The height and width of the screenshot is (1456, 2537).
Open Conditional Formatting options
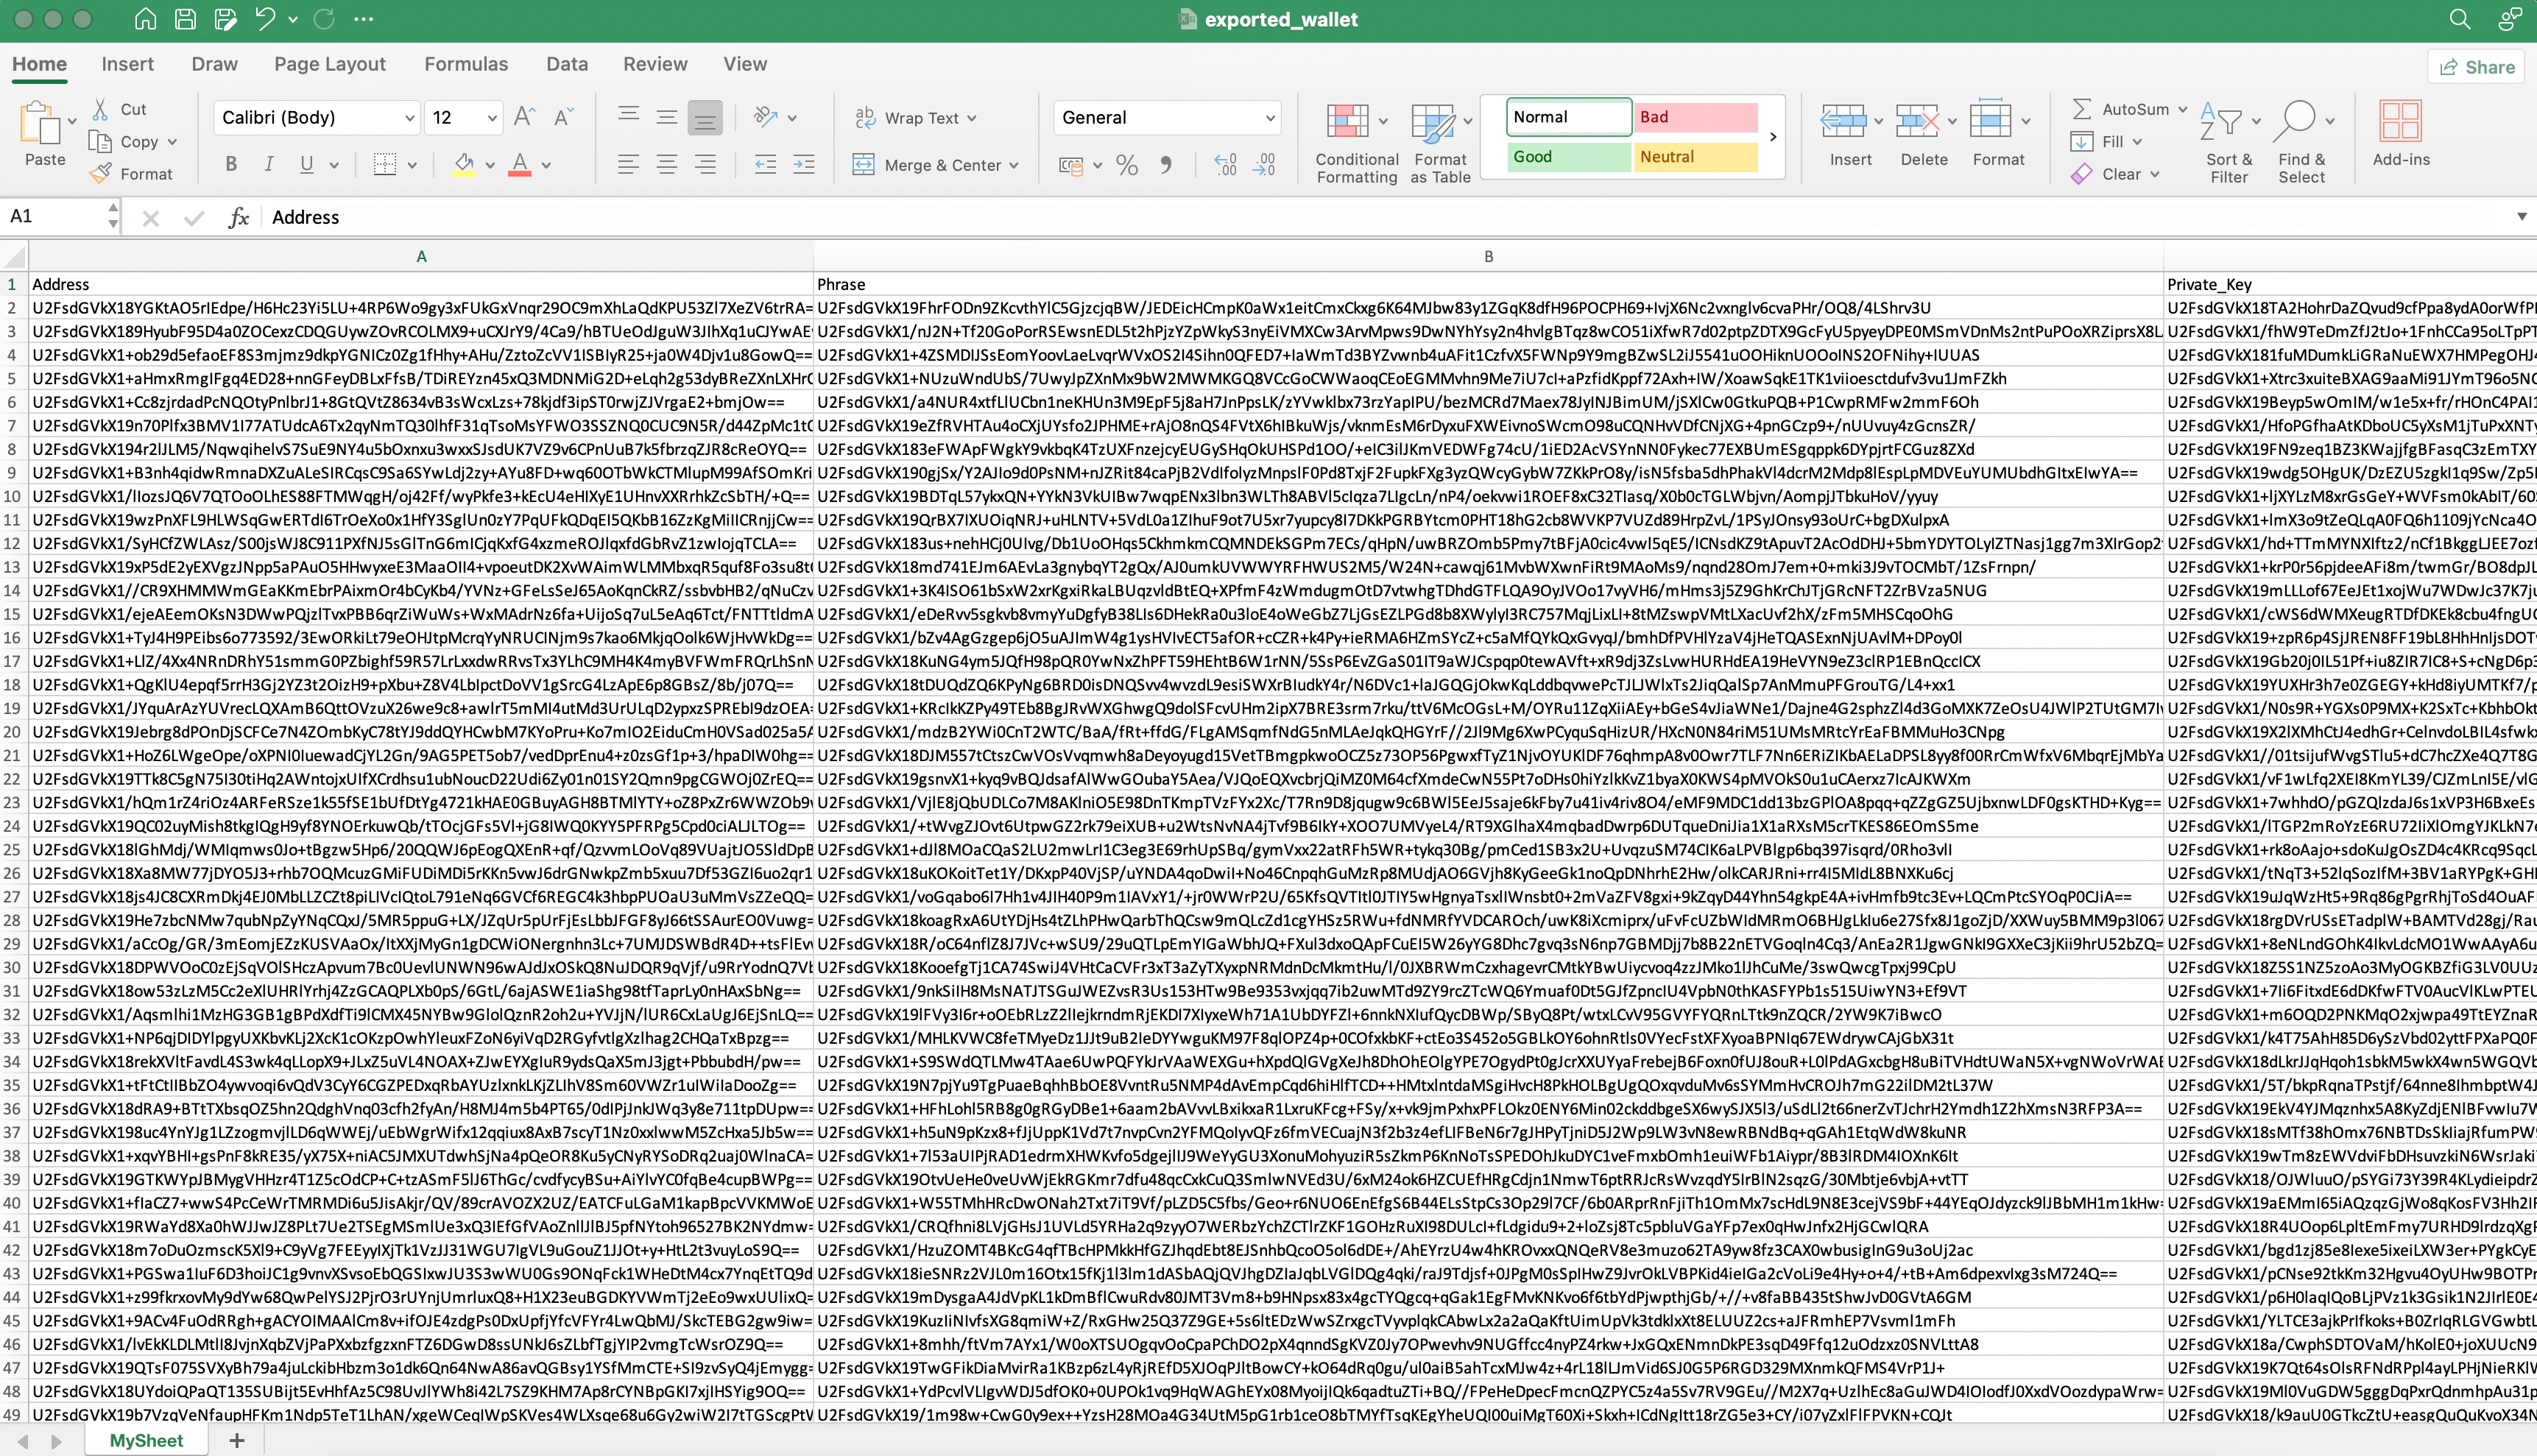point(1356,140)
